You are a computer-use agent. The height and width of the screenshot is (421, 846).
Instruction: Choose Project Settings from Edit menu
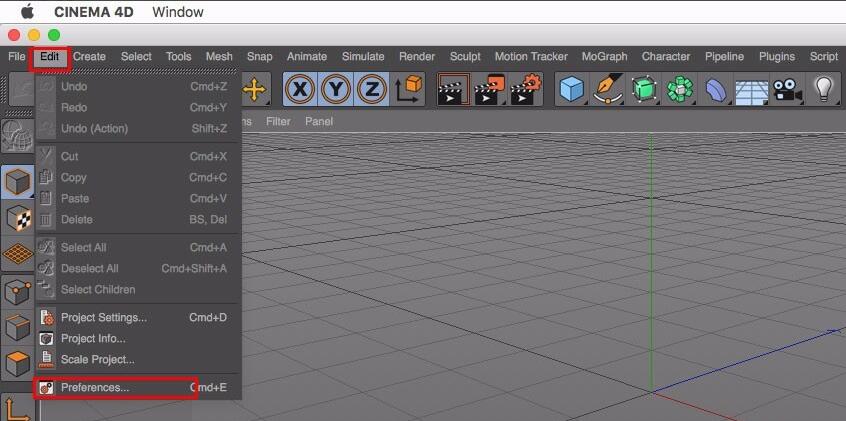click(139, 317)
